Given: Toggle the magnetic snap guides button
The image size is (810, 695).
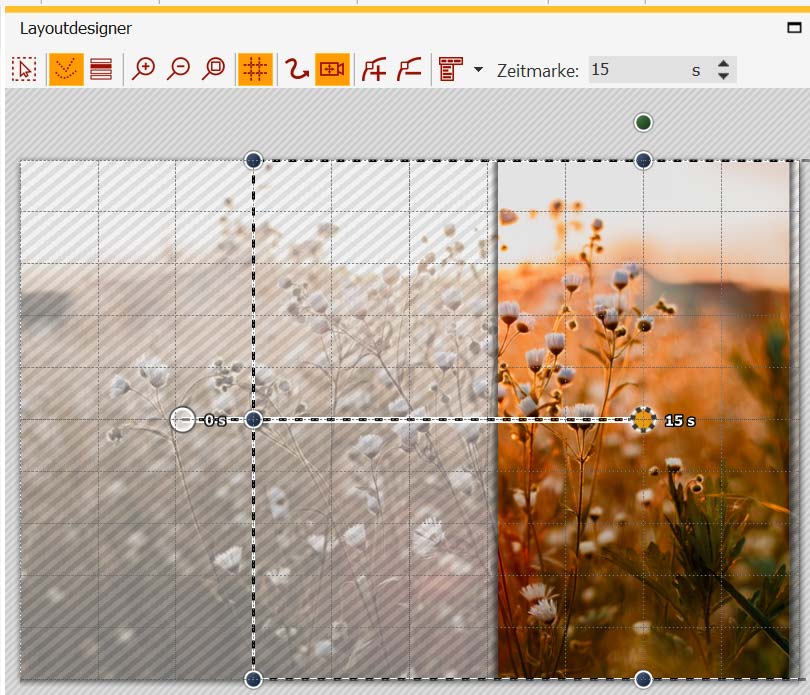Looking at the screenshot, I should [66, 70].
